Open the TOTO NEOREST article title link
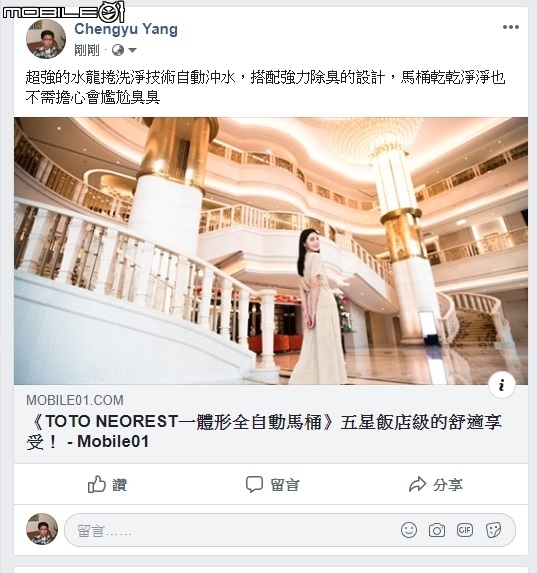537x573 pixels. pyautogui.click(x=264, y=432)
